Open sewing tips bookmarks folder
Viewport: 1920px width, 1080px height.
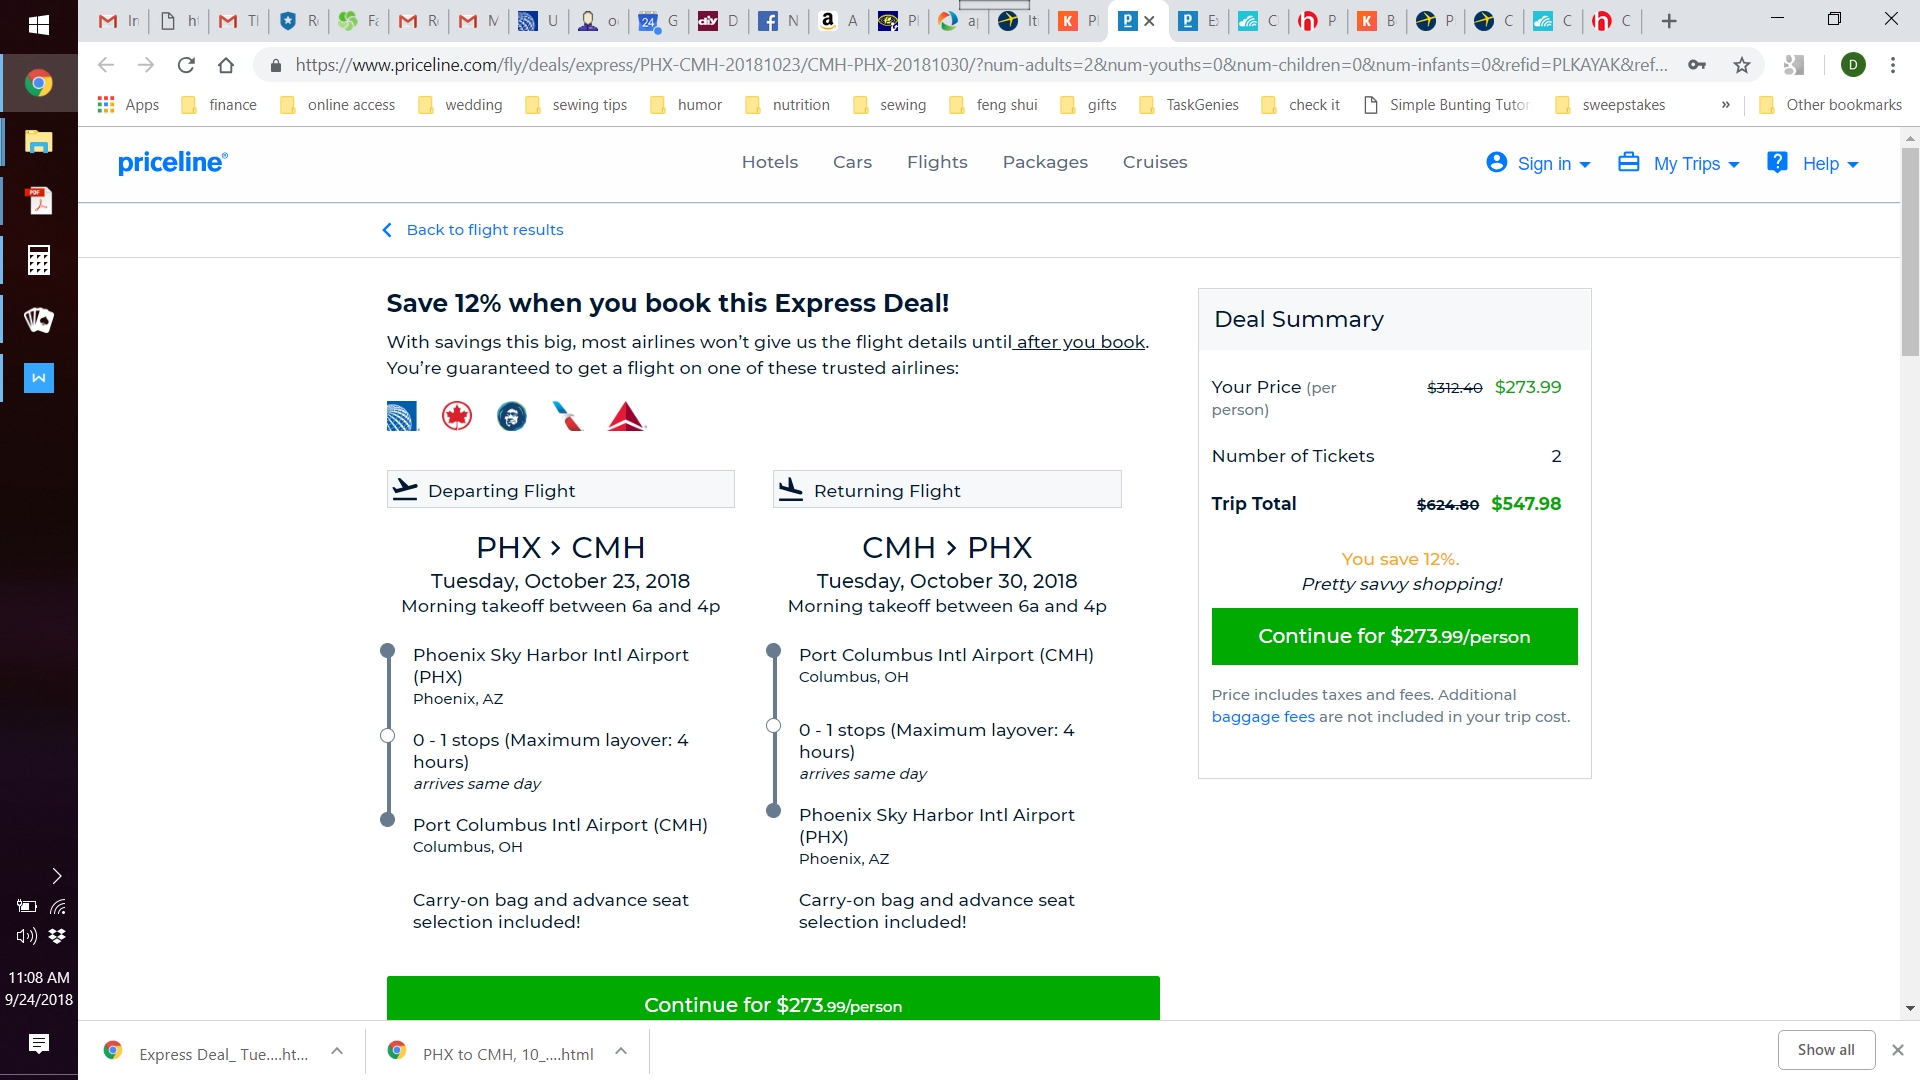(x=576, y=105)
